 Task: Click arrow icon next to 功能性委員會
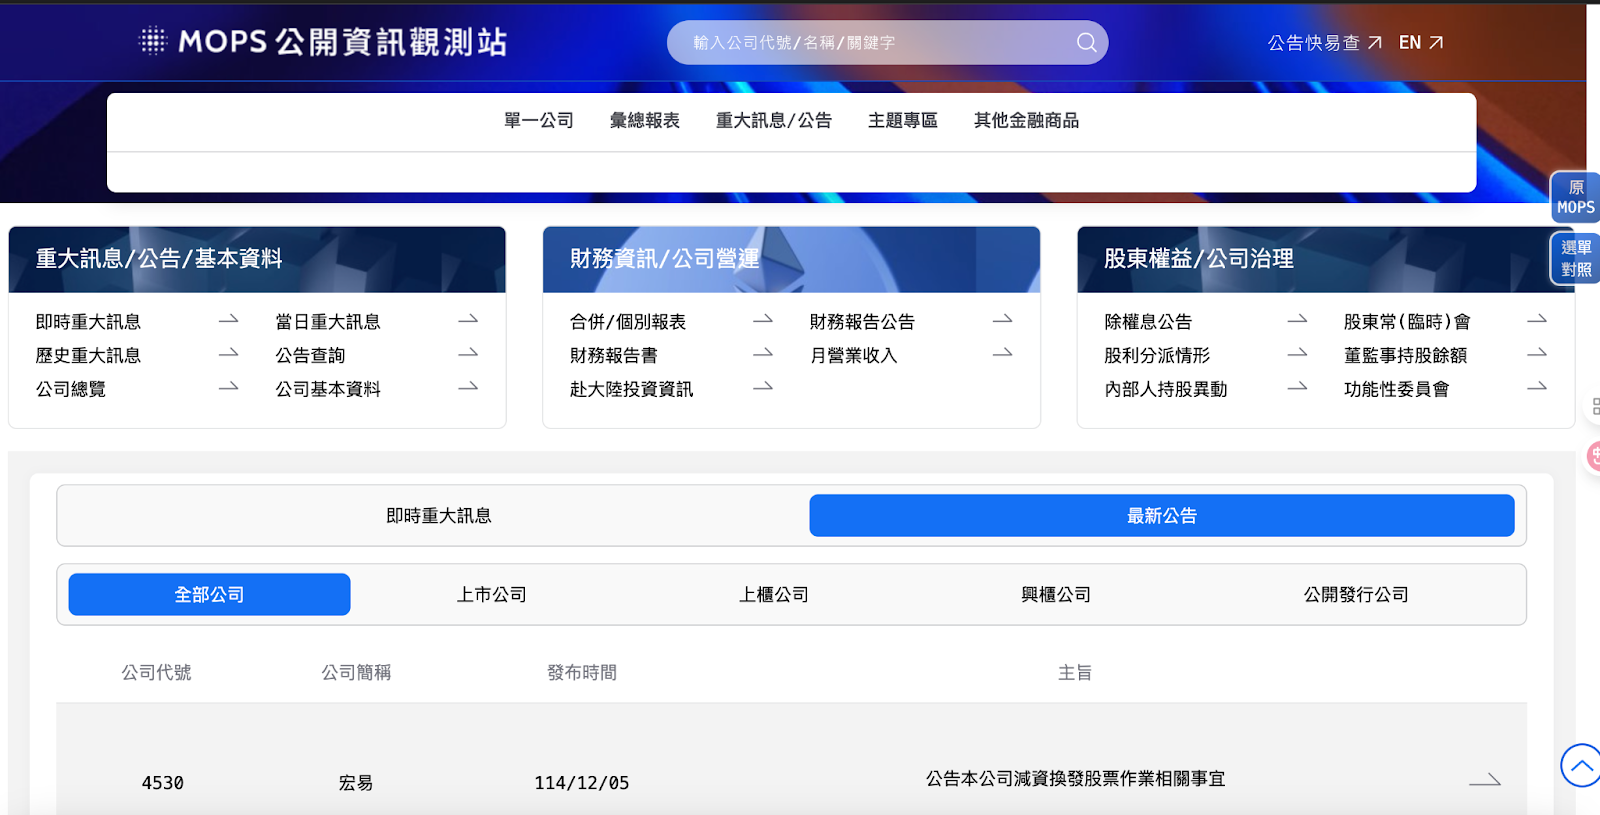click(x=1537, y=387)
